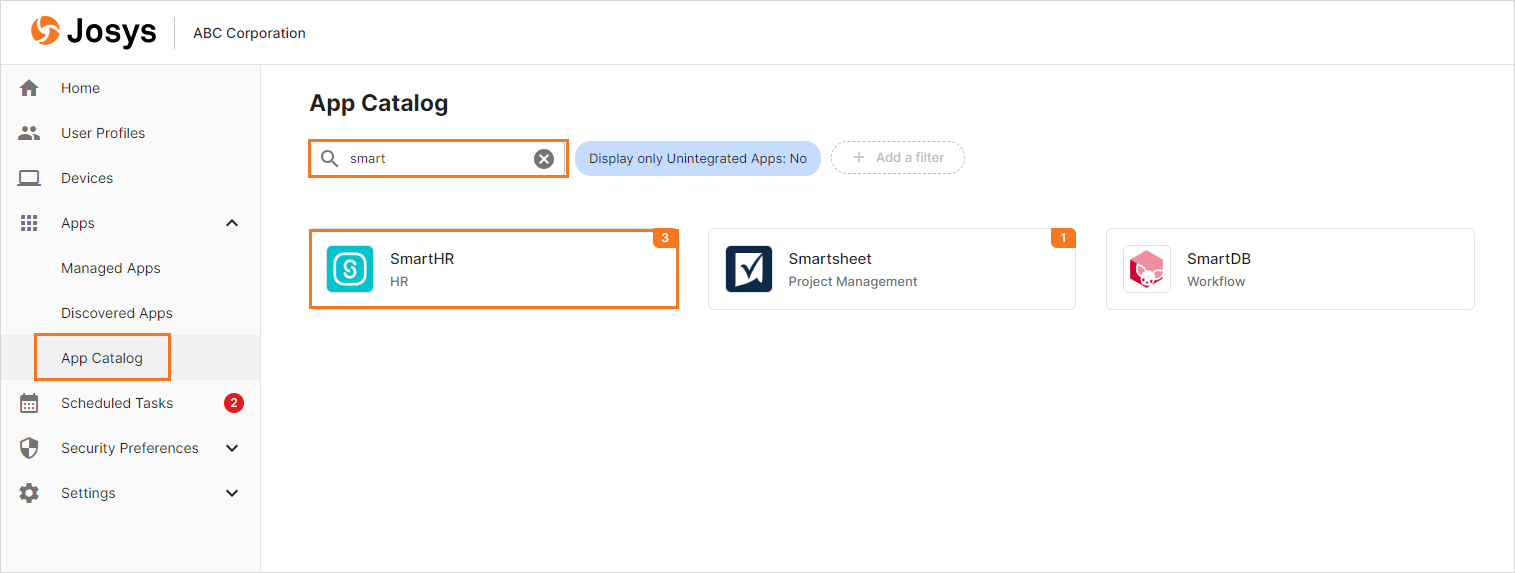Click the Workflow category label
Viewport: 1515px width, 573px height.
[x=1216, y=282]
